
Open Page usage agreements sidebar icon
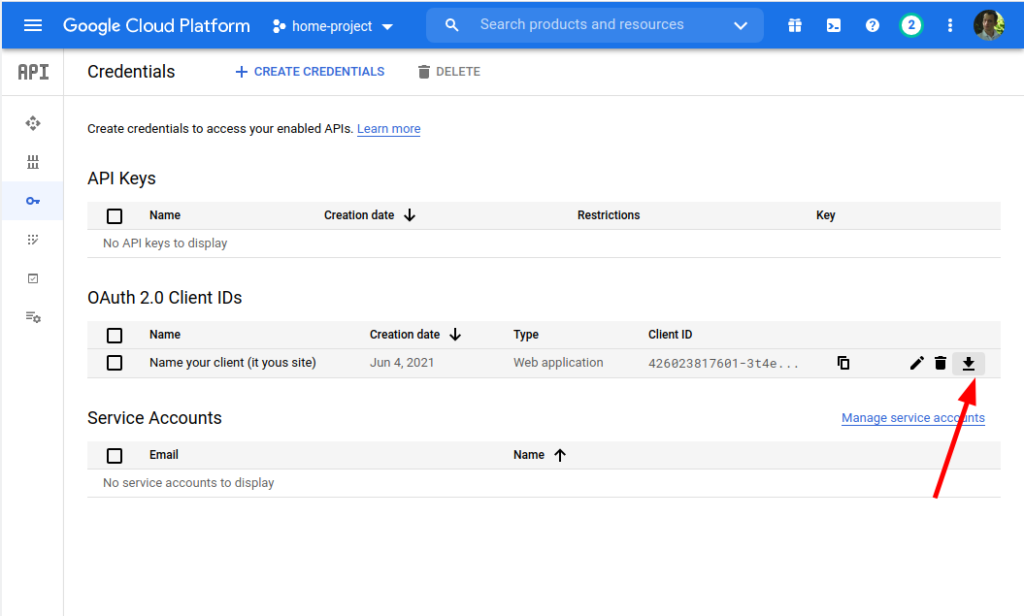33,317
